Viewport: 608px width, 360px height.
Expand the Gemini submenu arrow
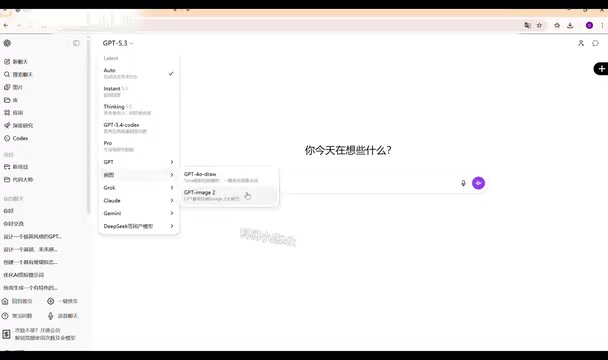coord(172,213)
